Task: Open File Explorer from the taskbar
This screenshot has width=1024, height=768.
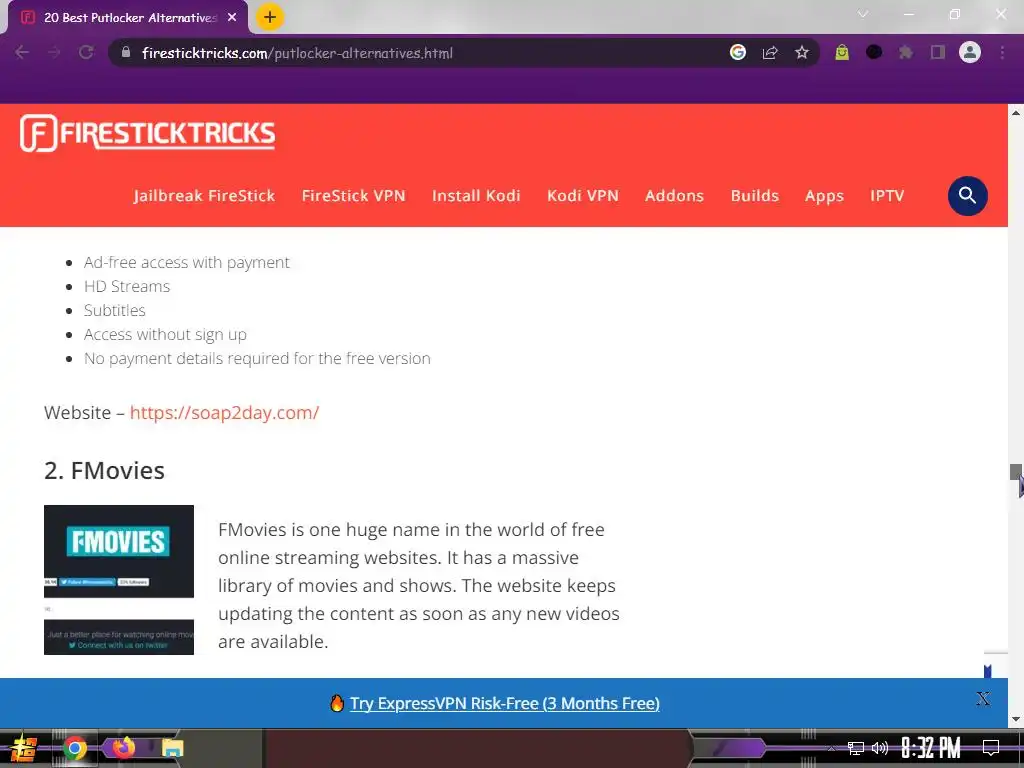Action: [172, 748]
